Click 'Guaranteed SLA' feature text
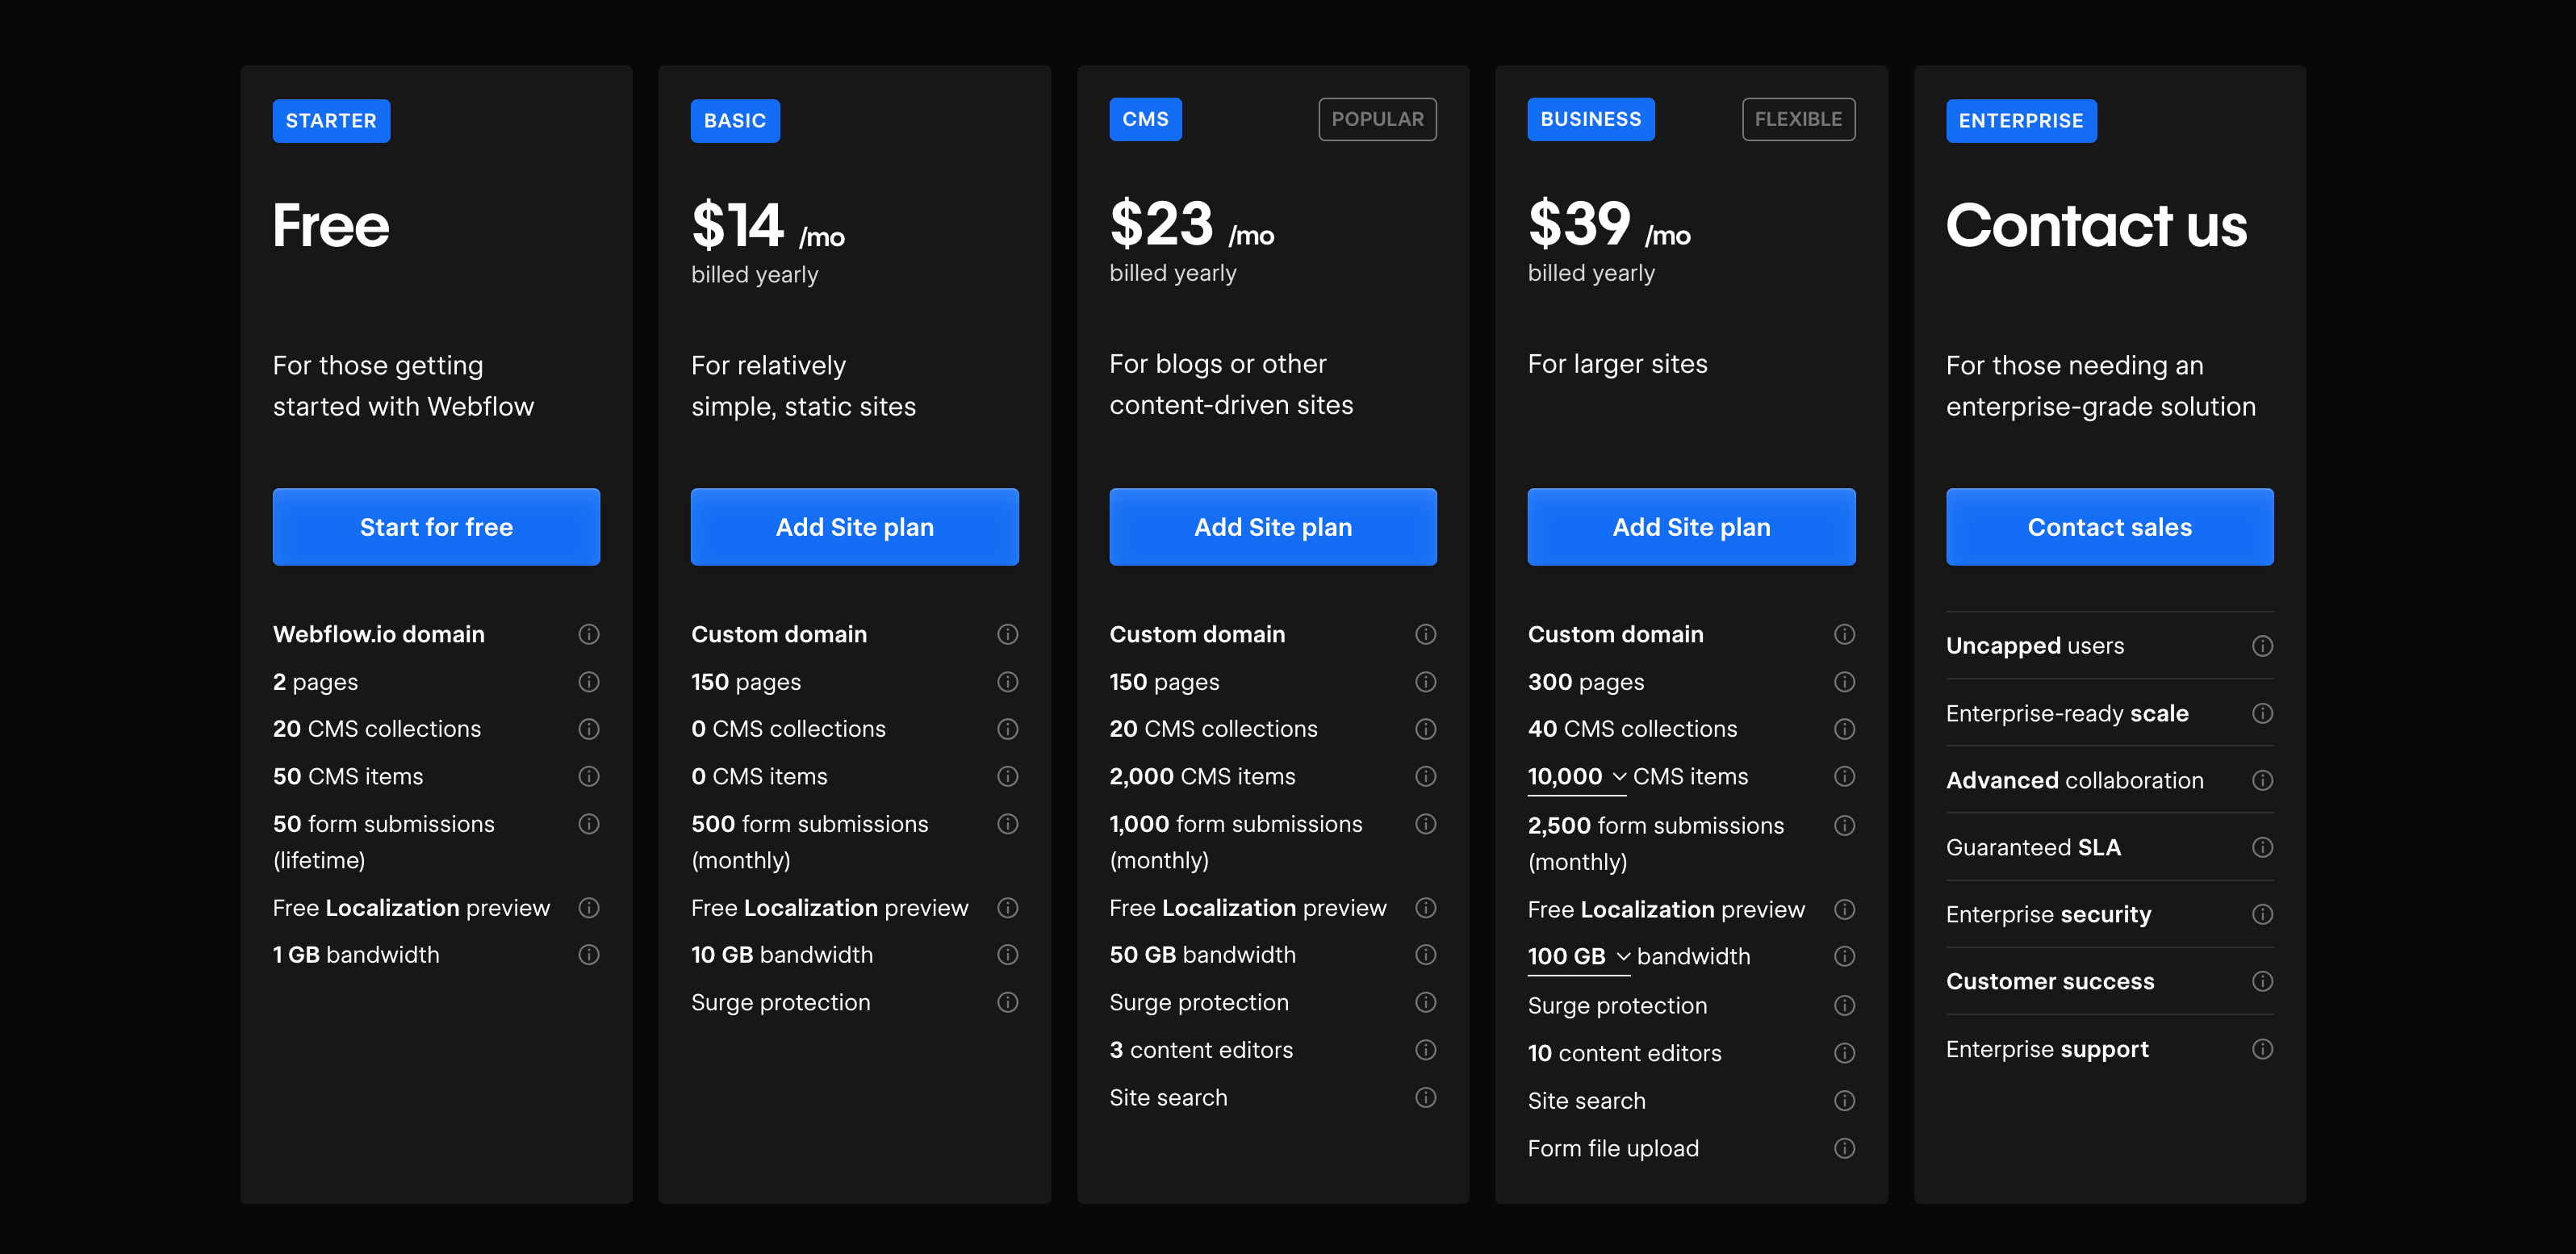Image resolution: width=2576 pixels, height=1254 pixels. coord(2033,848)
